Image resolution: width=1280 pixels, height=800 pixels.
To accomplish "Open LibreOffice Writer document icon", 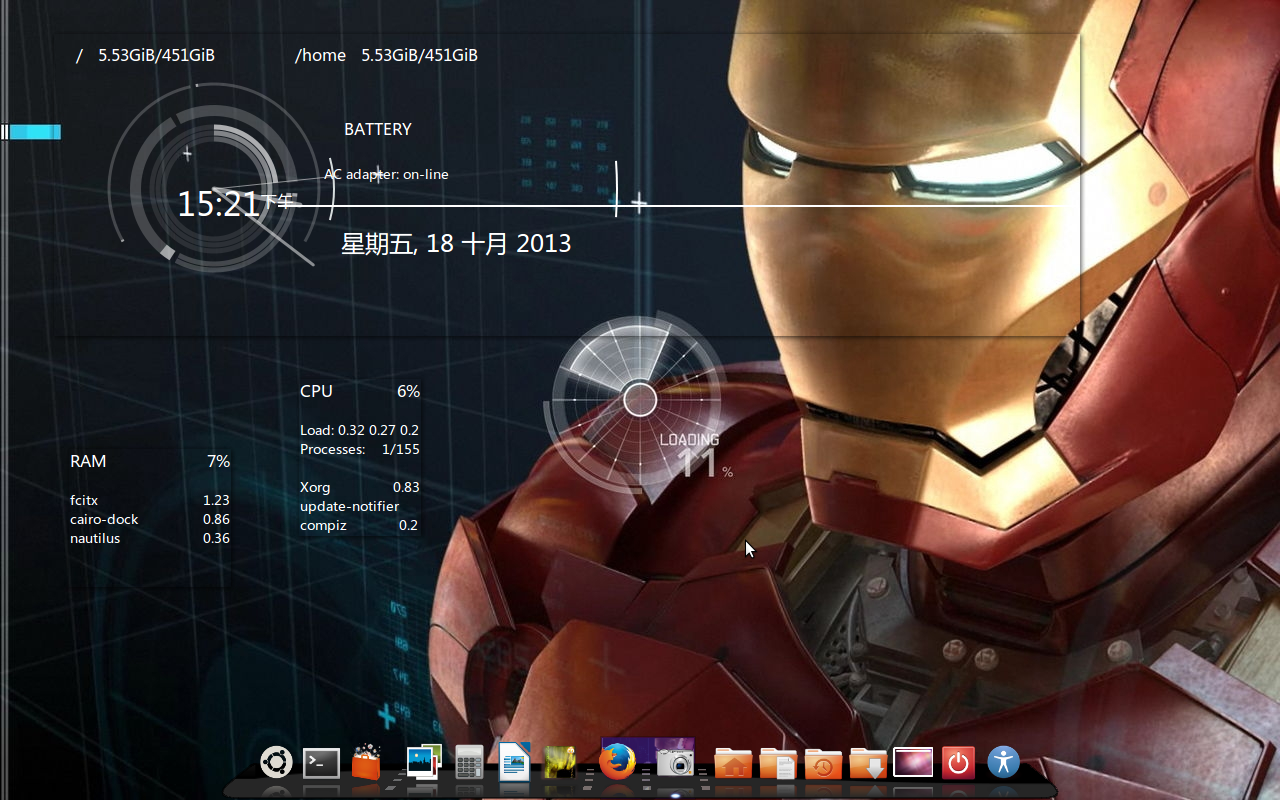I will (514, 761).
